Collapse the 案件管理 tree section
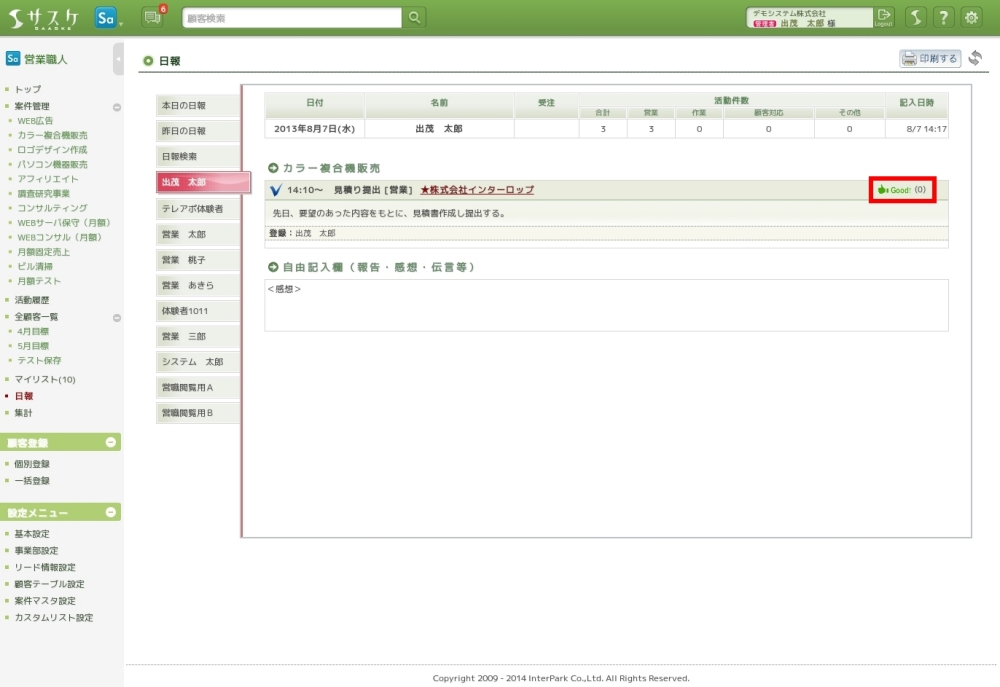The image size is (1000, 687). (117, 106)
